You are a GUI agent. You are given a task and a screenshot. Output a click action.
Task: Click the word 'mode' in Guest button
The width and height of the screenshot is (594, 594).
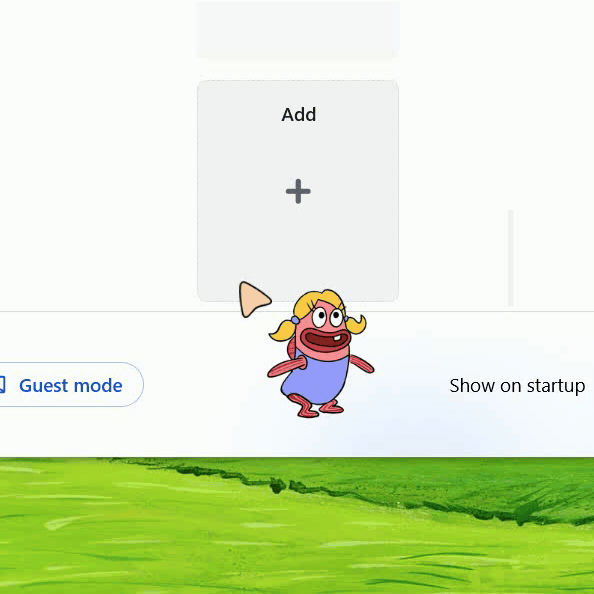click(x=98, y=386)
